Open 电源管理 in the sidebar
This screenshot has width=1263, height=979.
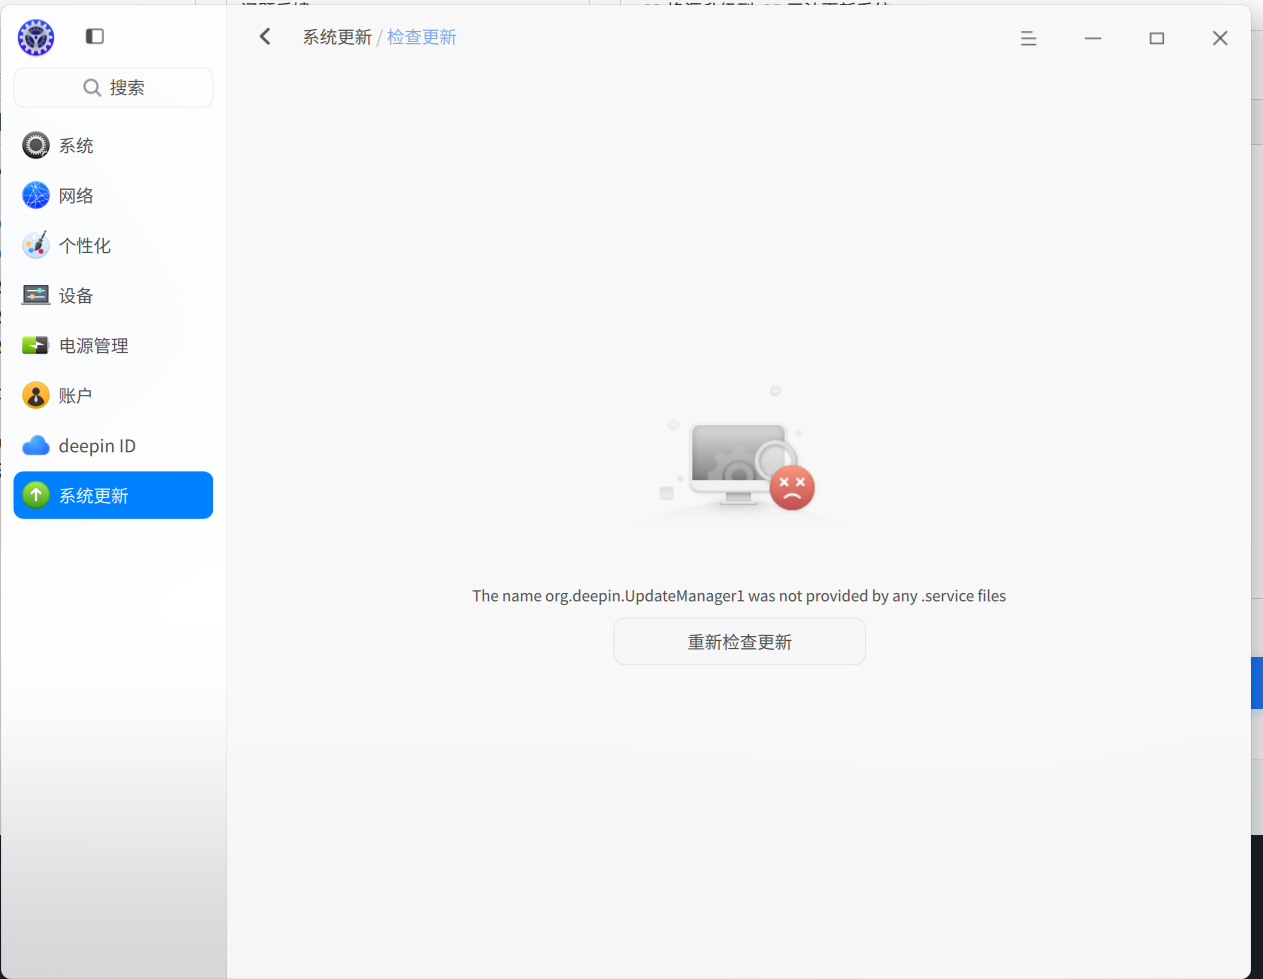(x=113, y=345)
